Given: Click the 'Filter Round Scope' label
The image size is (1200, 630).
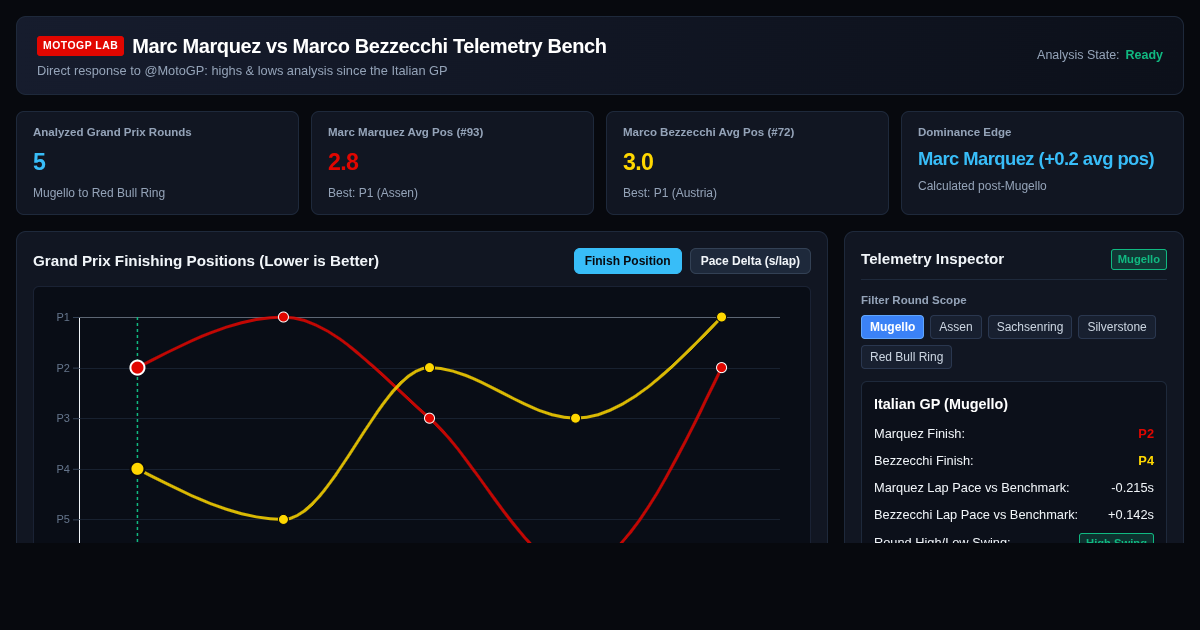Looking at the screenshot, I should click(x=914, y=300).
